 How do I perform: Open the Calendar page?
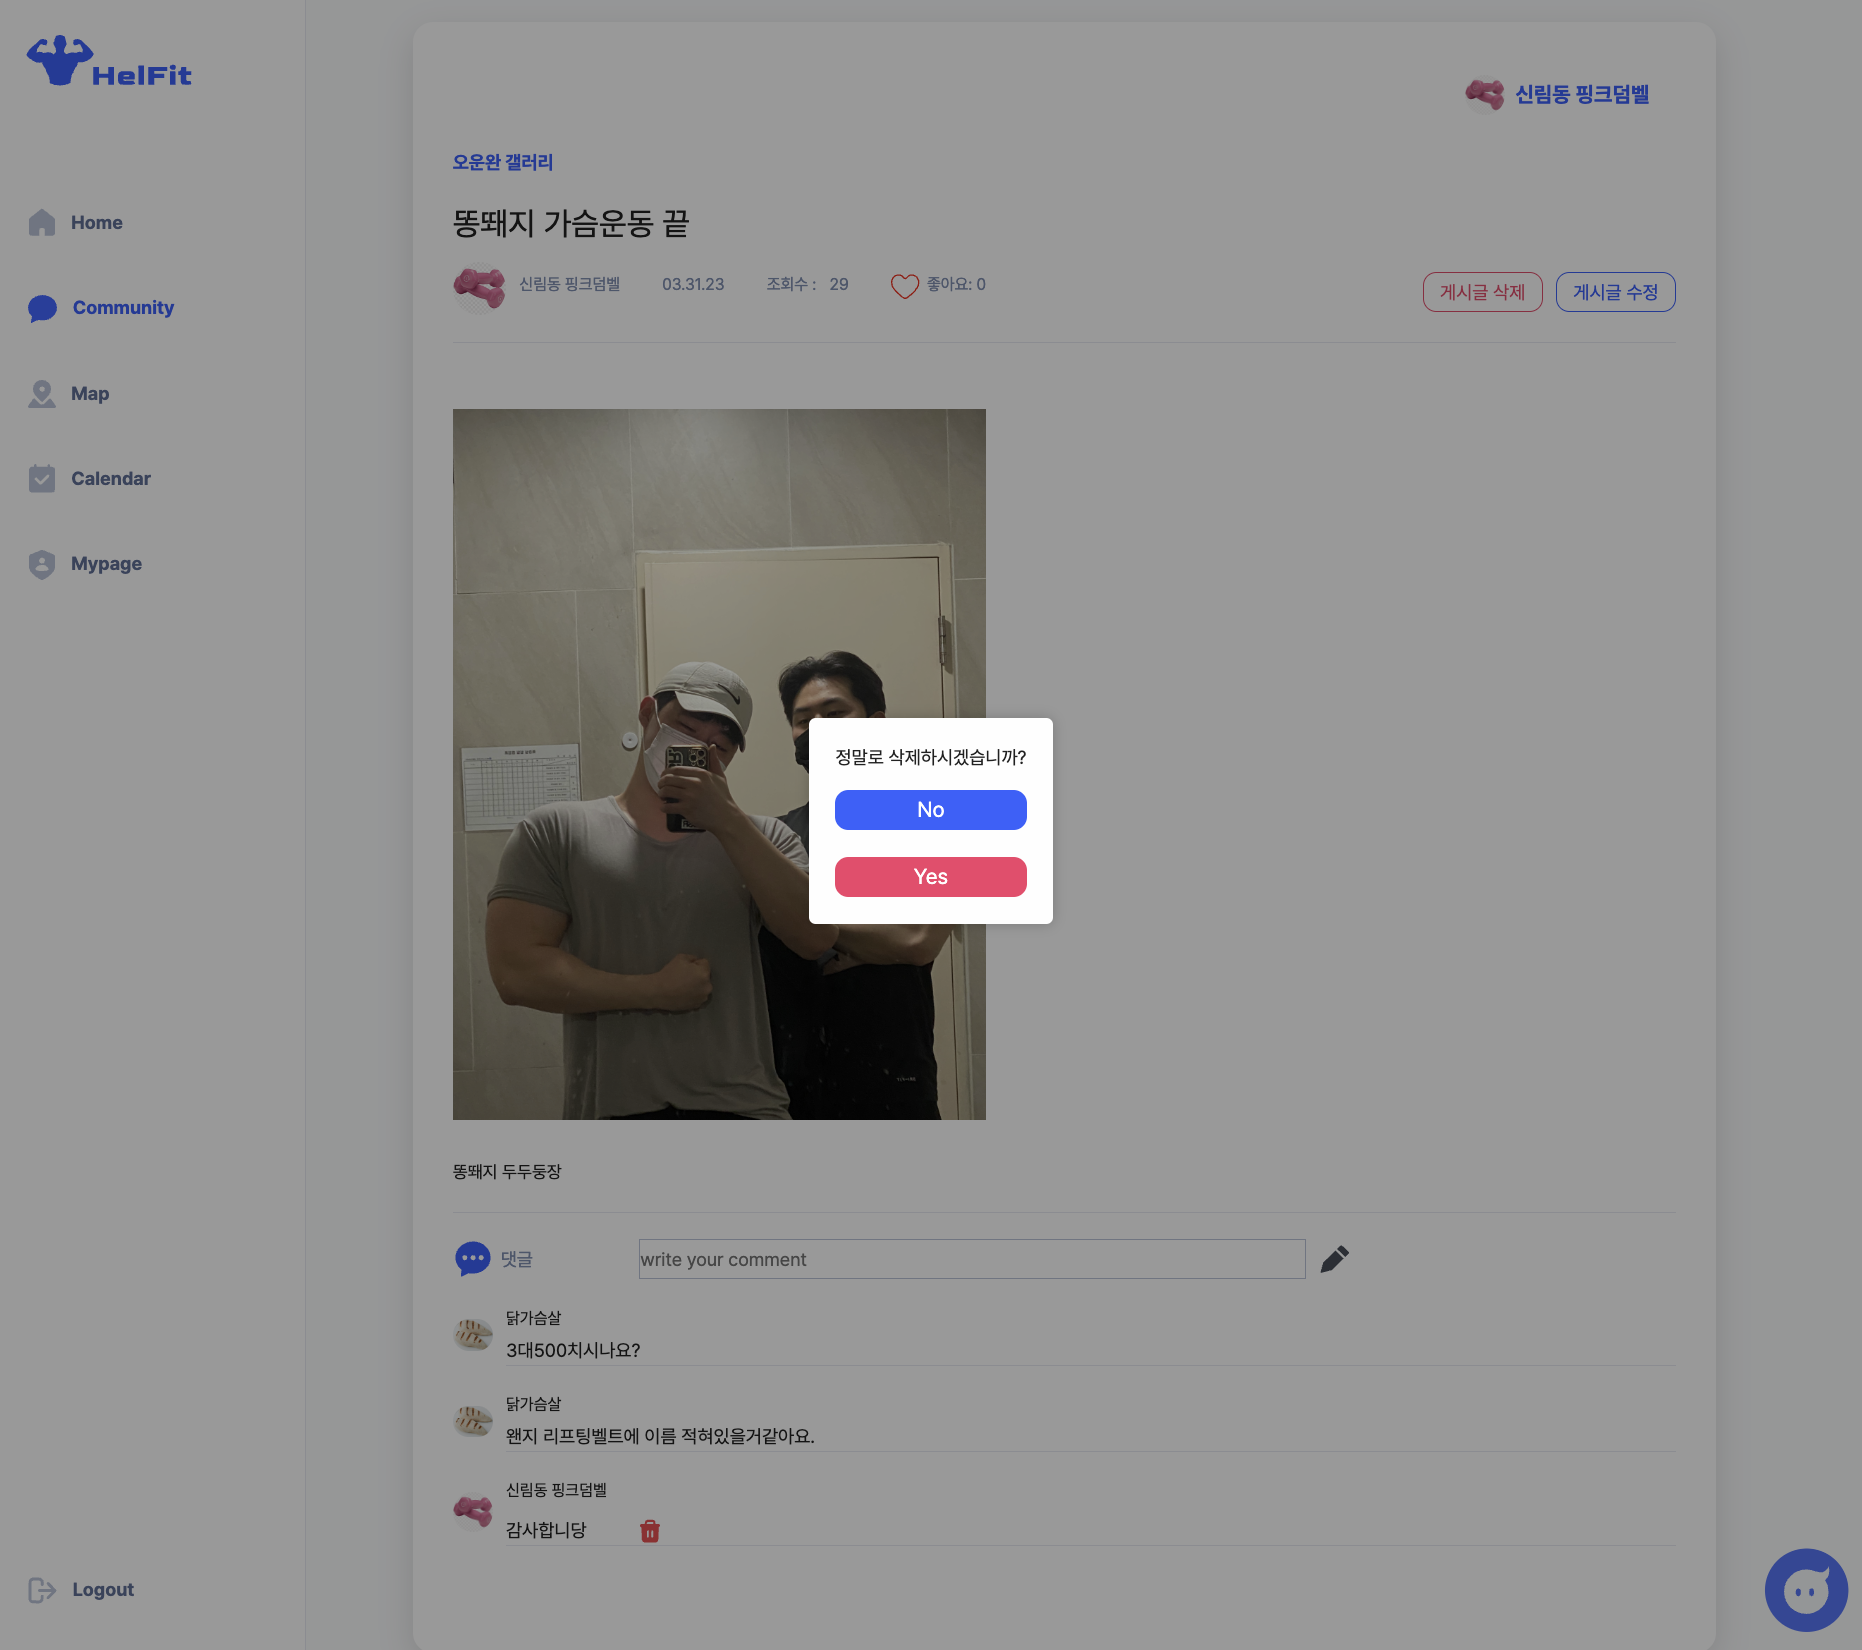pyautogui.click(x=90, y=478)
